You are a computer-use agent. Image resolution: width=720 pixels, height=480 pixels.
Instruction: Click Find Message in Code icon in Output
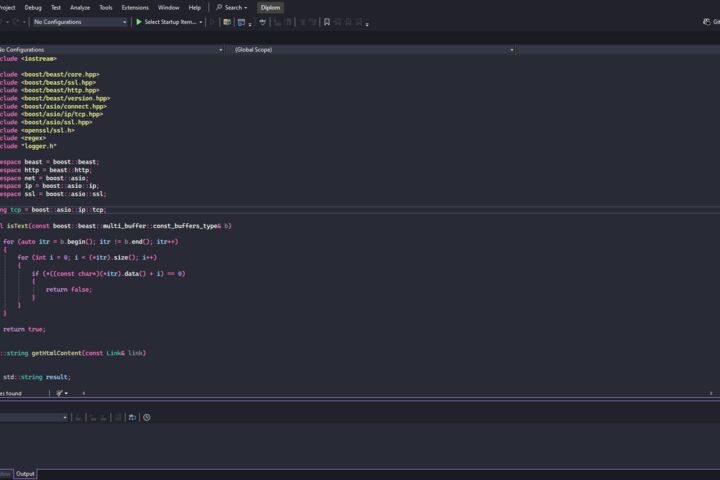79,418
